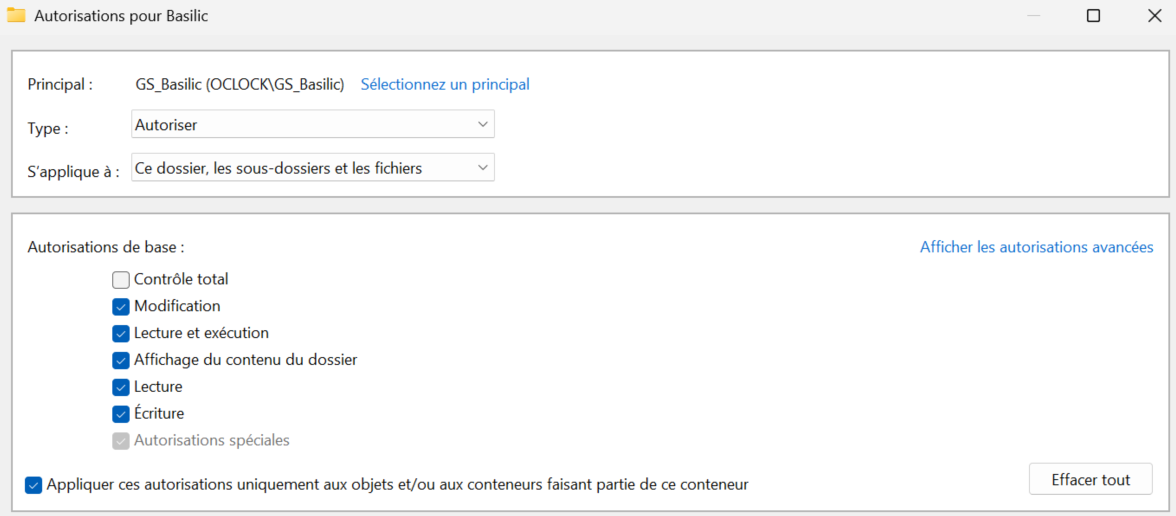
Task: Uncheck Appliquer ces autorisations uniquement checkbox
Action: (34, 485)
